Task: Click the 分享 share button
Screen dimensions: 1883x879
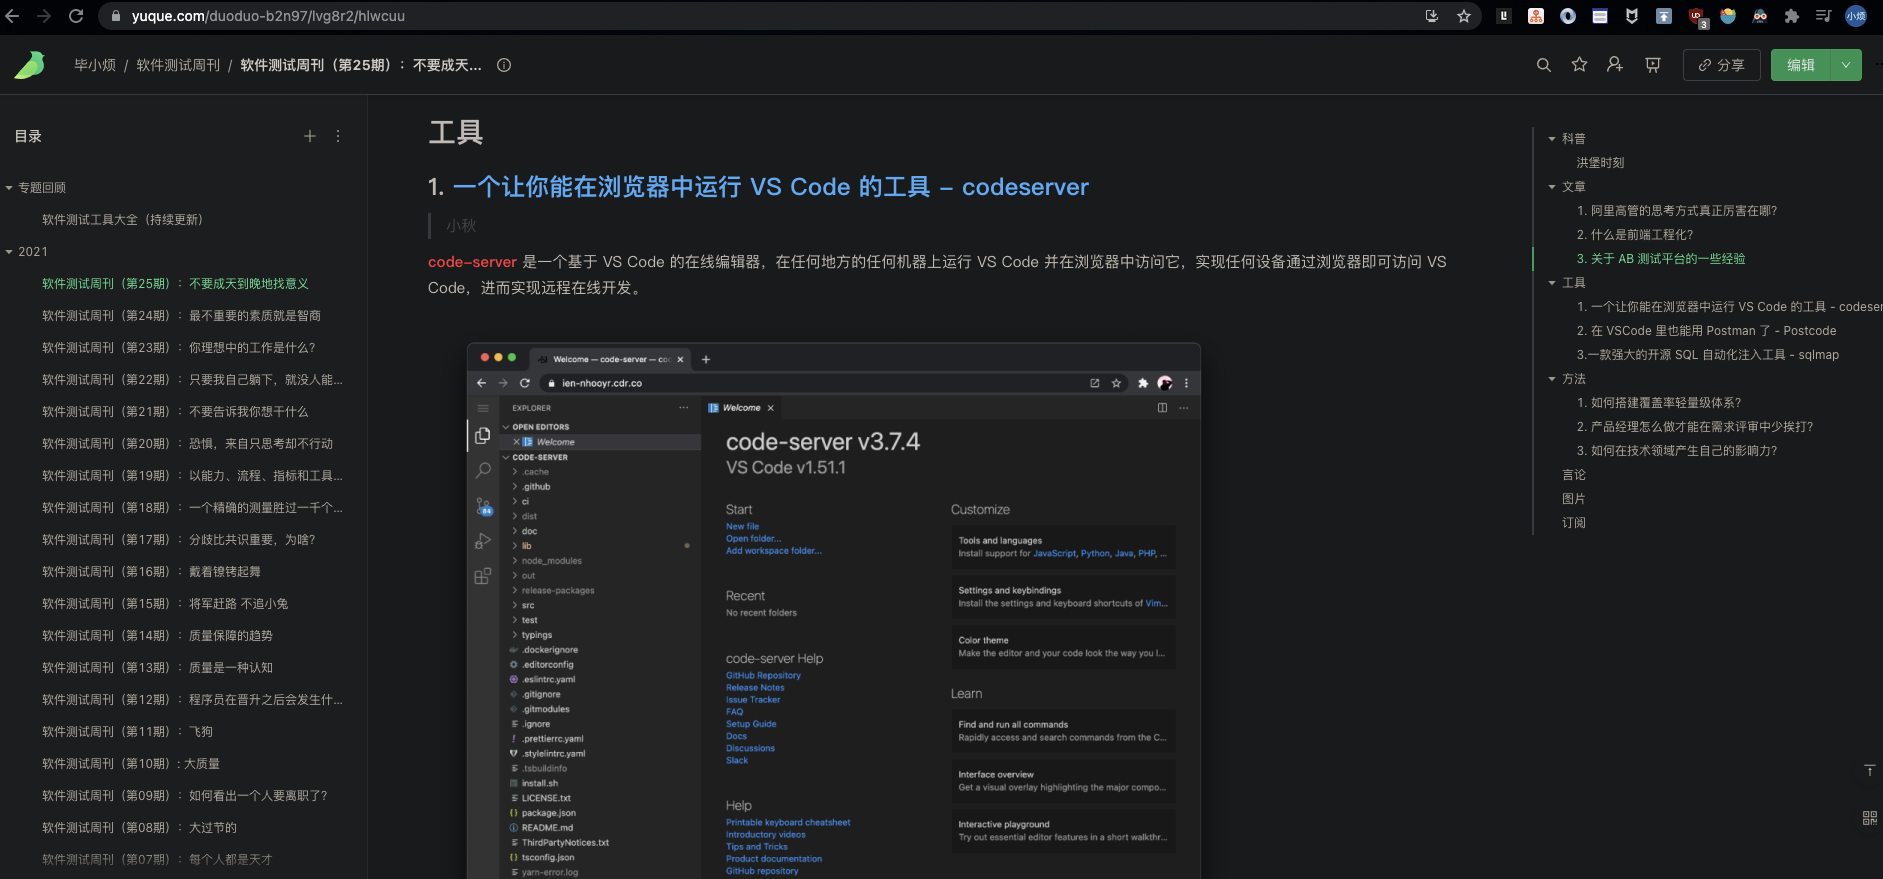Action: coord(1721,65)
